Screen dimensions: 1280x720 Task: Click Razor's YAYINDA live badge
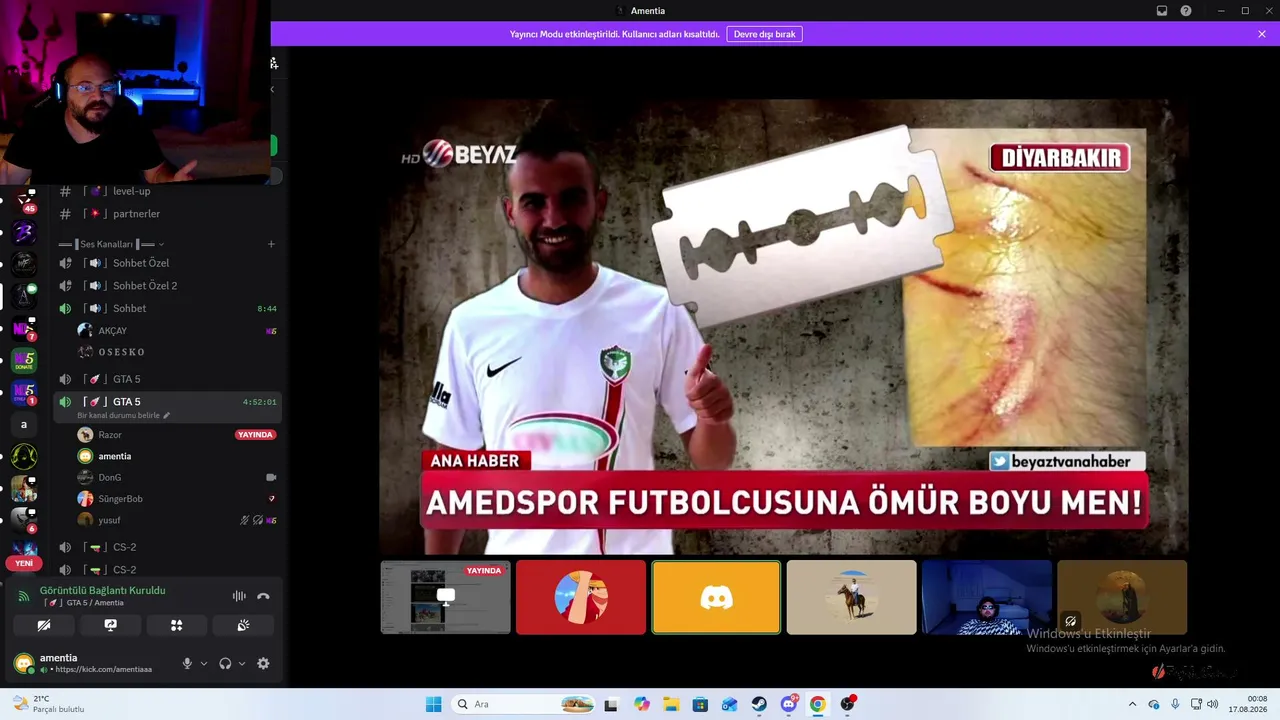(x=255, y=435)
